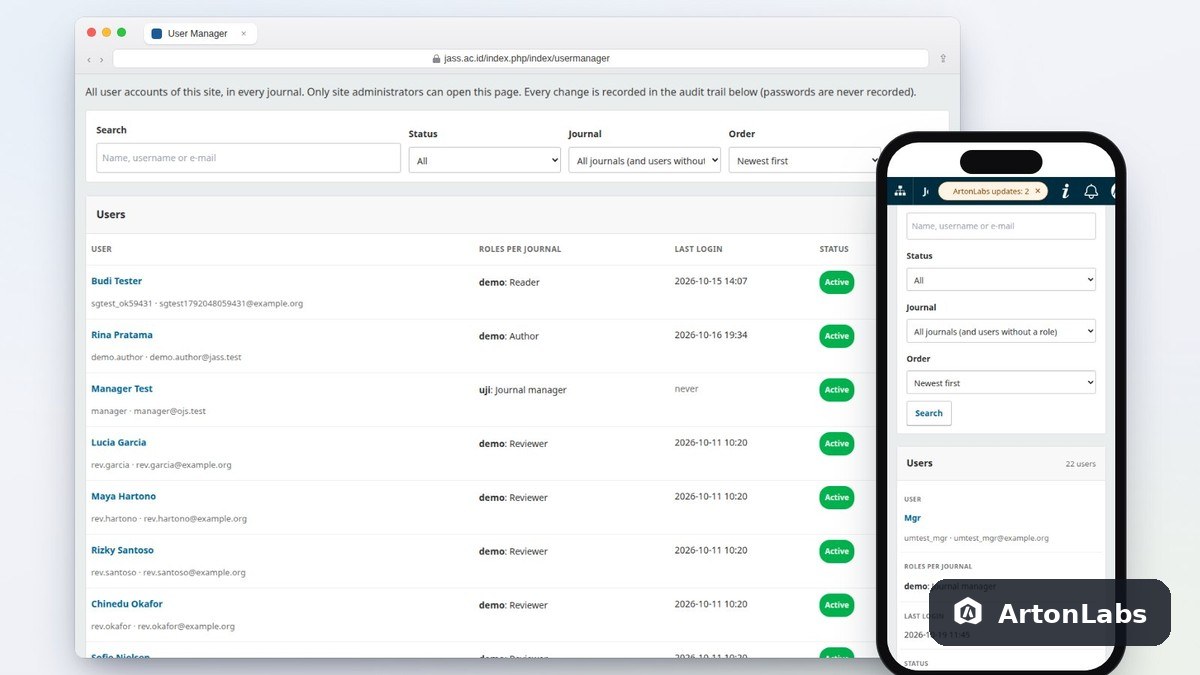Open the Status dropdown on the phone
The image size is (1200, 675).
coord(1001,280)
